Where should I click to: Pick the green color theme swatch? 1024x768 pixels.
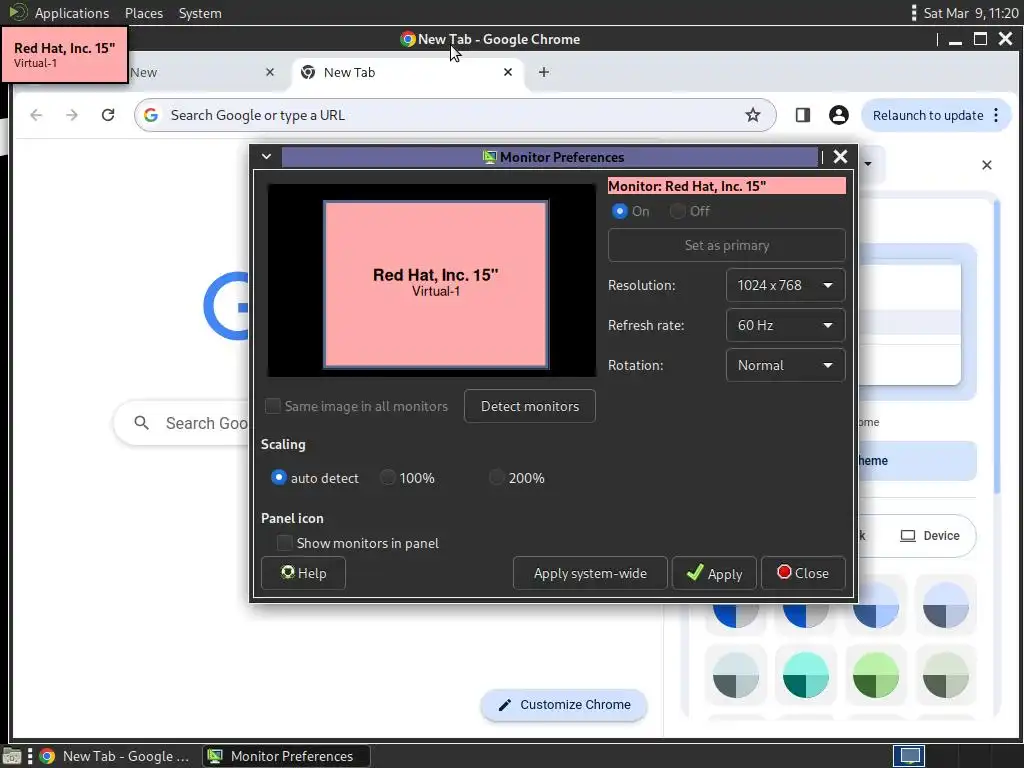point(875,675)
